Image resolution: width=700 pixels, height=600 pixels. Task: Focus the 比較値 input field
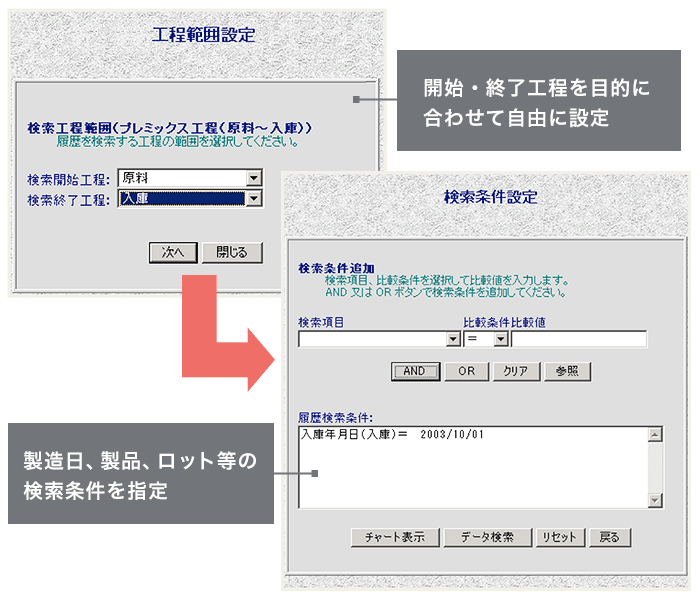pos(579,339)
